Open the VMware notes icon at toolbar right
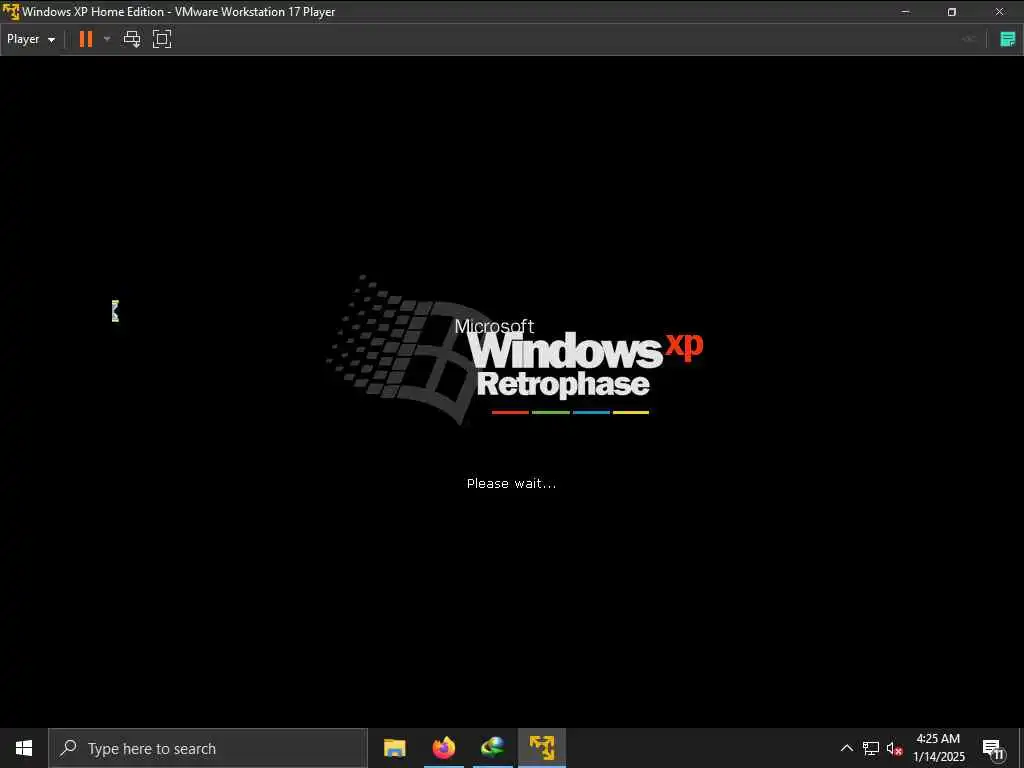The image size is (1024, 768). click(1008, 39)
